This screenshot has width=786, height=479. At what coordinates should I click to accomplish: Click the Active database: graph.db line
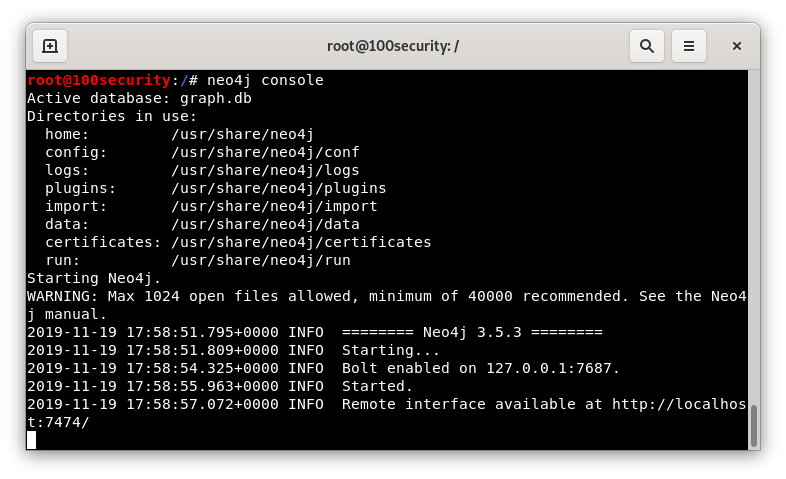[x=139, y=98]
